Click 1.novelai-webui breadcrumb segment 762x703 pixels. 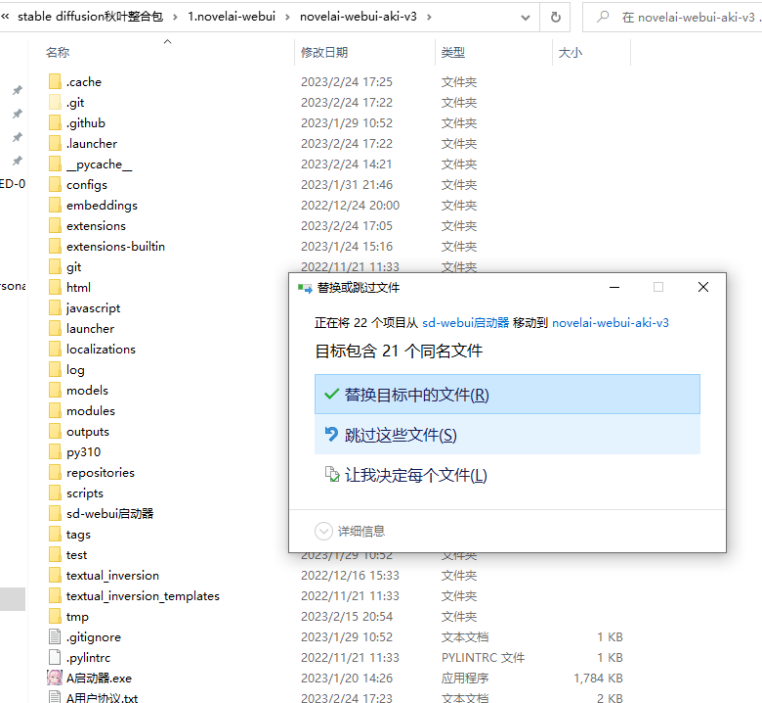coord(232,17)
